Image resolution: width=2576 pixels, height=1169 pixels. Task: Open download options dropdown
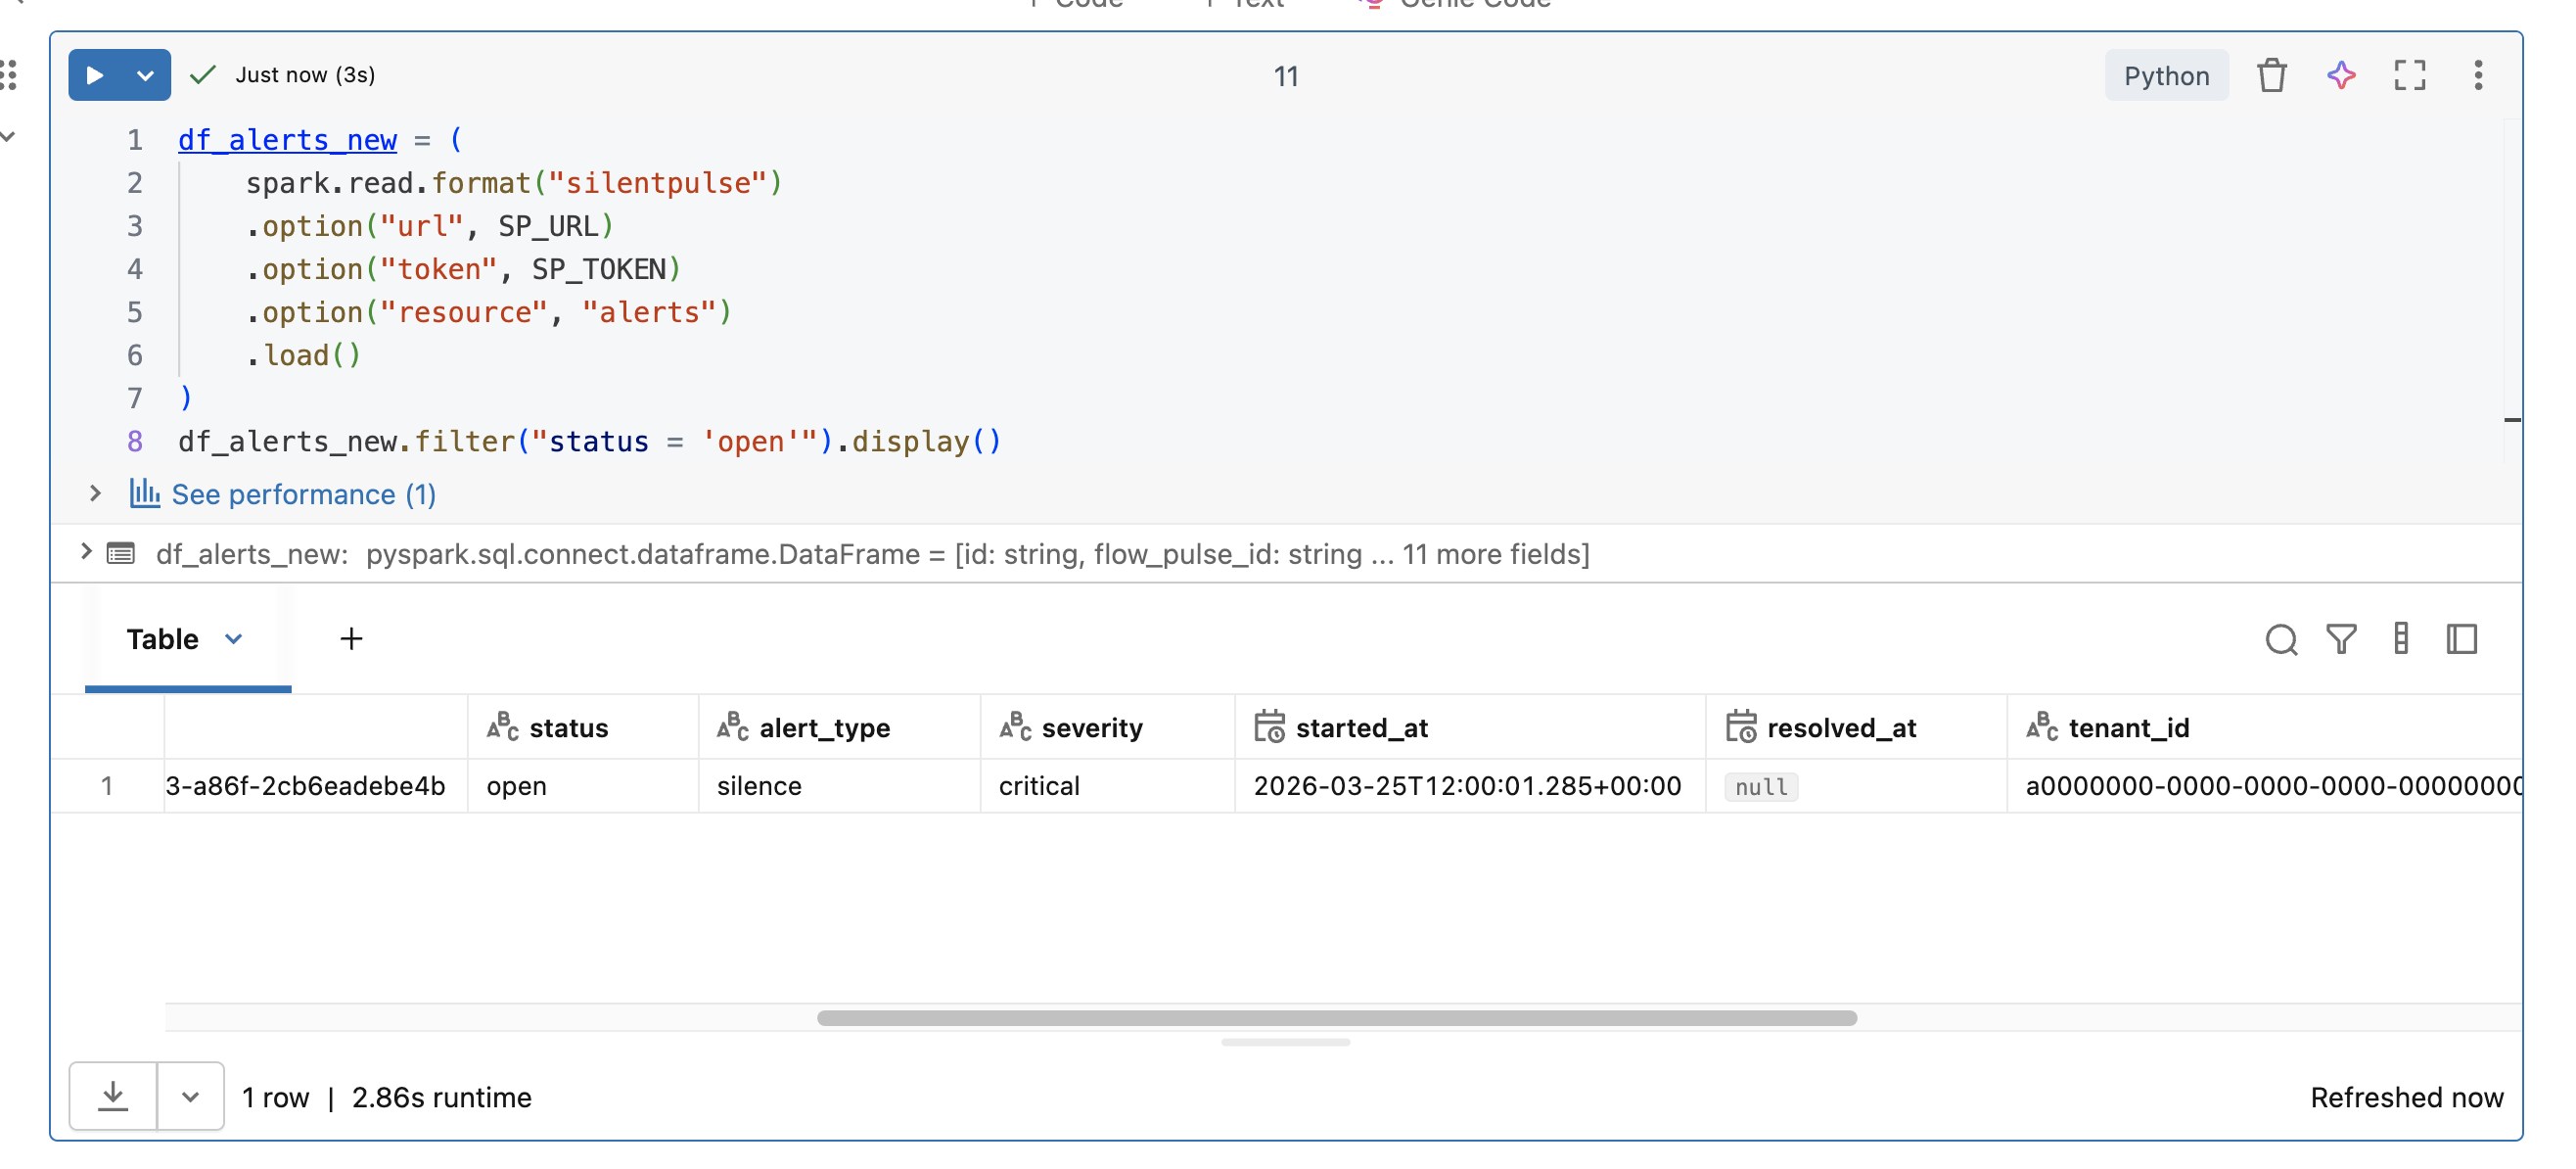tap(190, 1097)
